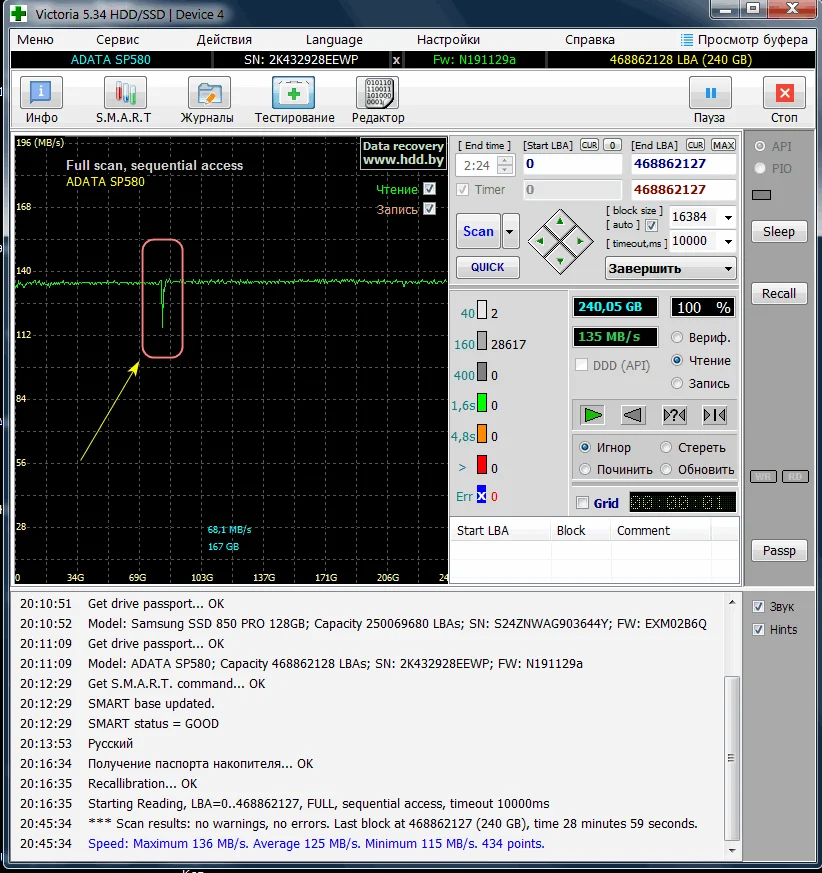Click the green play forward button

pos(594,414)
